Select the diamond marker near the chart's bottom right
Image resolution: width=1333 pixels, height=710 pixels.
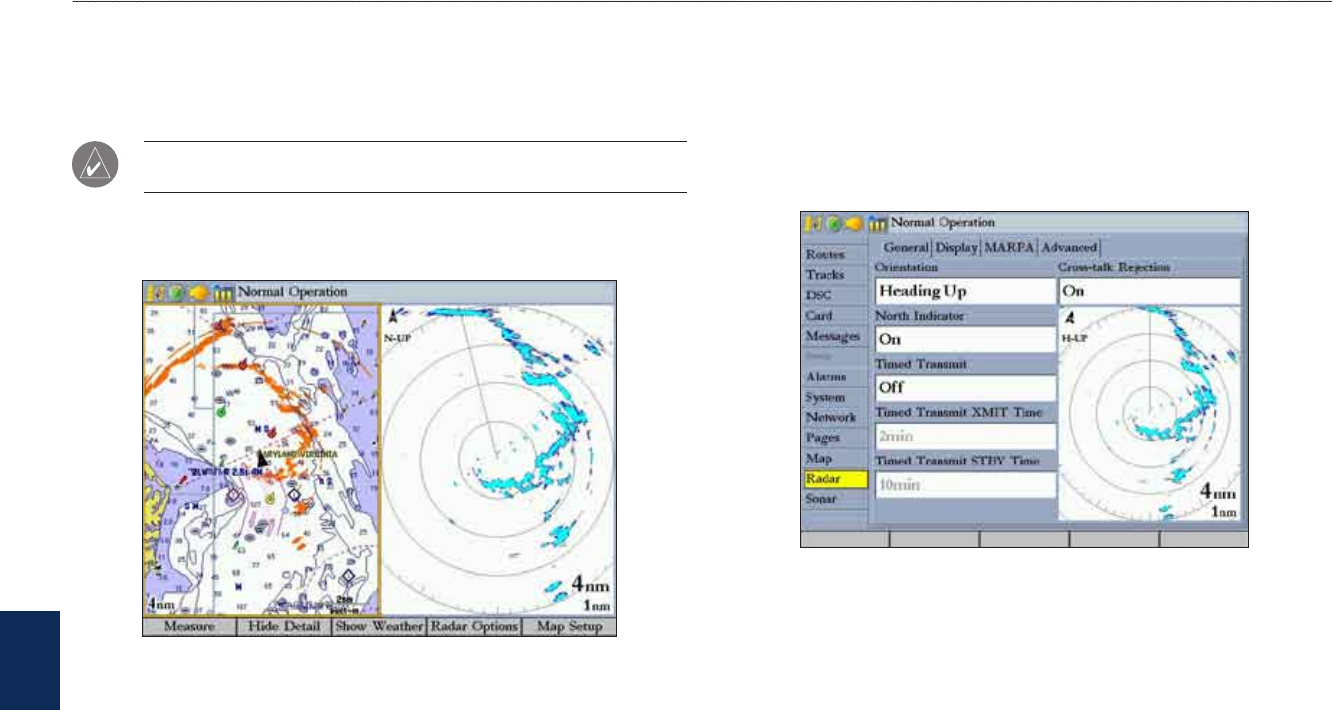click(347, 577)
